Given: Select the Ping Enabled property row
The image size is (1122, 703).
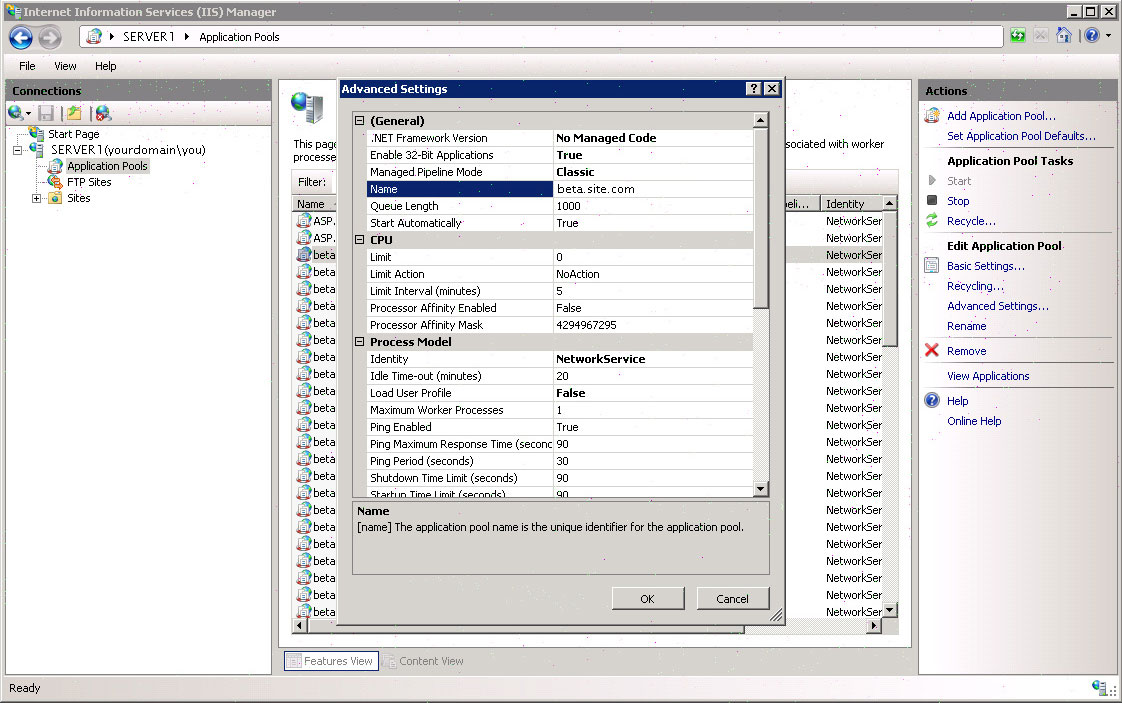Looking at the screenshot, I should click(x=560, y=427).
